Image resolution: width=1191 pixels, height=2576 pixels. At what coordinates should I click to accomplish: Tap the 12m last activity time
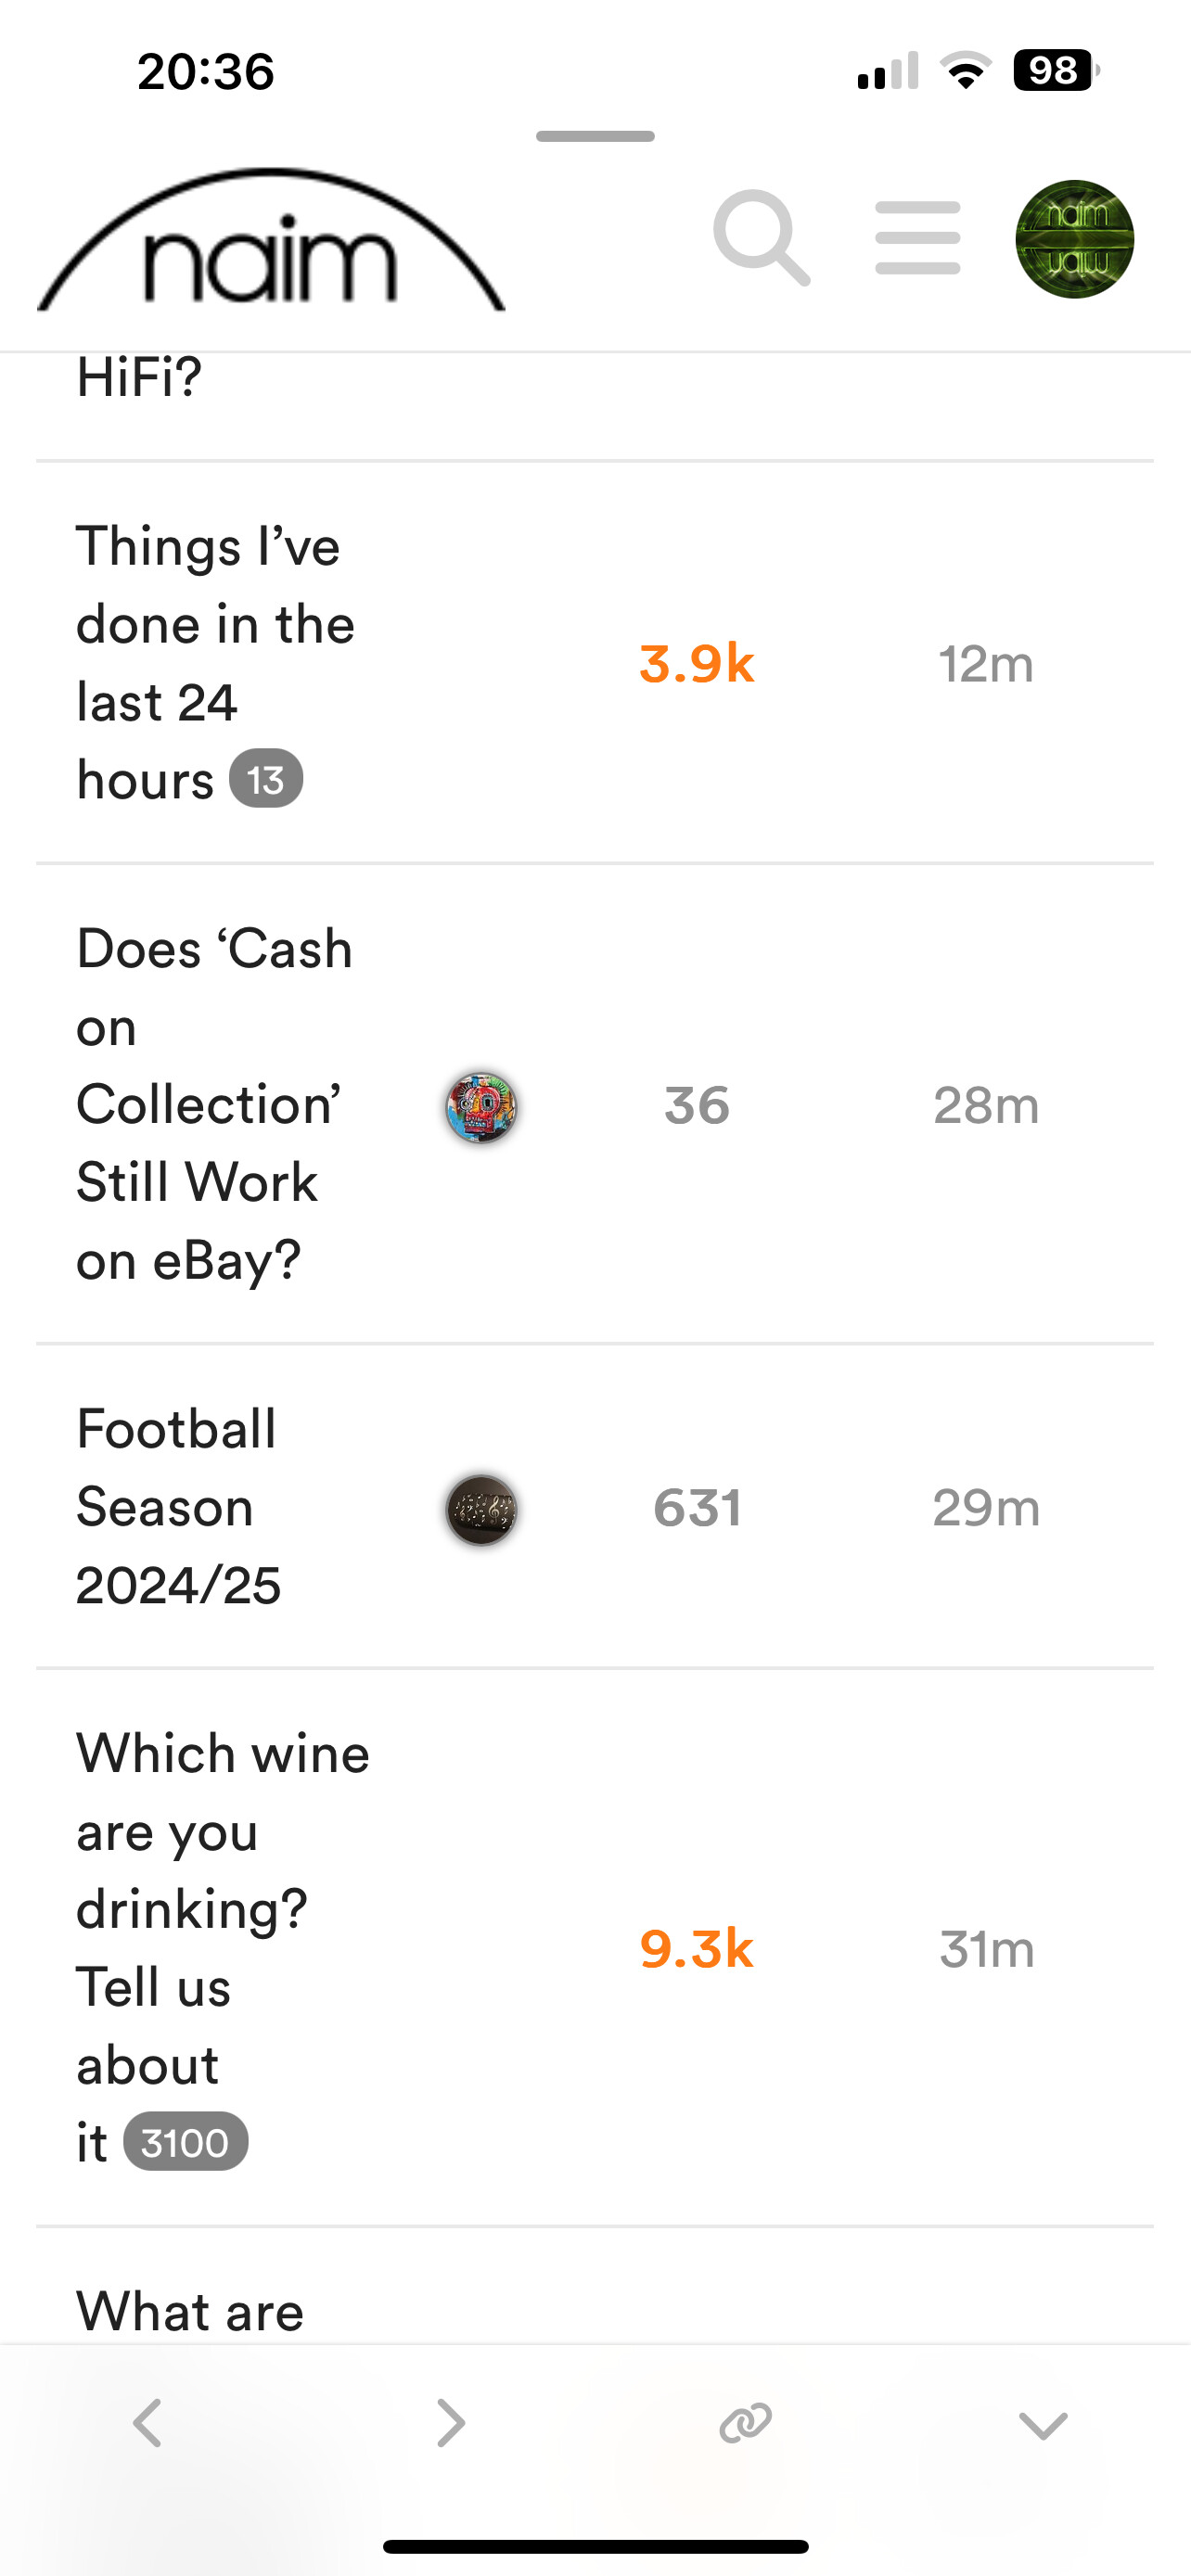(986, 664)
